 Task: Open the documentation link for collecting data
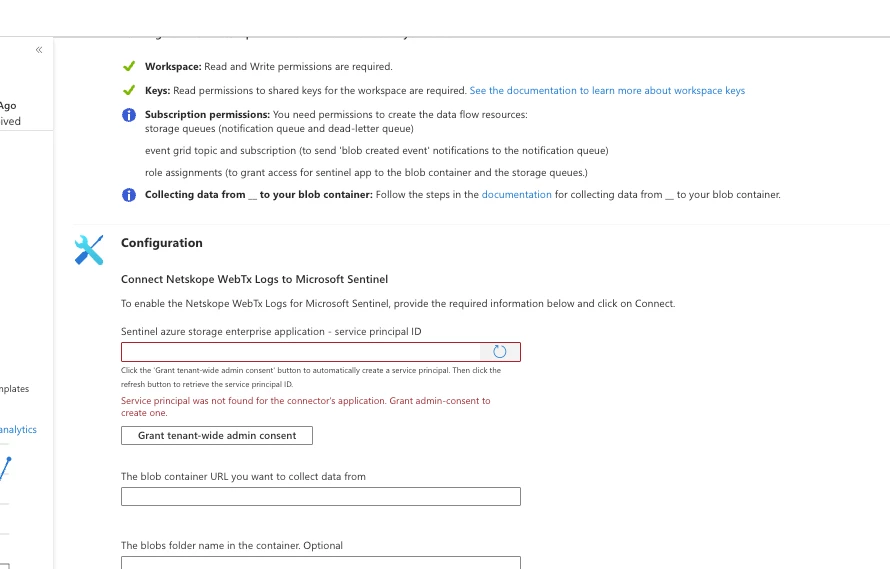[517, 194]
